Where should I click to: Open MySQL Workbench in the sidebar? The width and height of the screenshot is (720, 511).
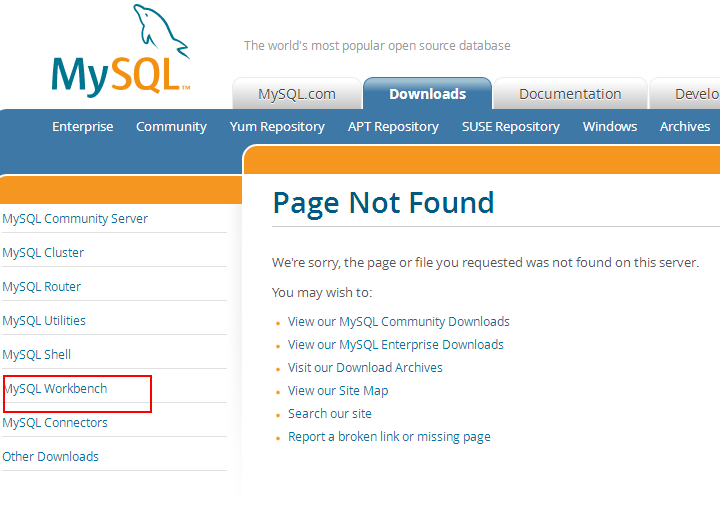tap(55, 388)
